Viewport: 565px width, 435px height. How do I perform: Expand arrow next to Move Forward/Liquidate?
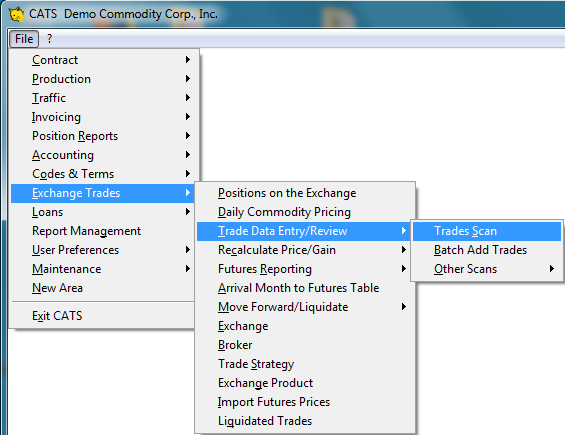tap(404, 307)
